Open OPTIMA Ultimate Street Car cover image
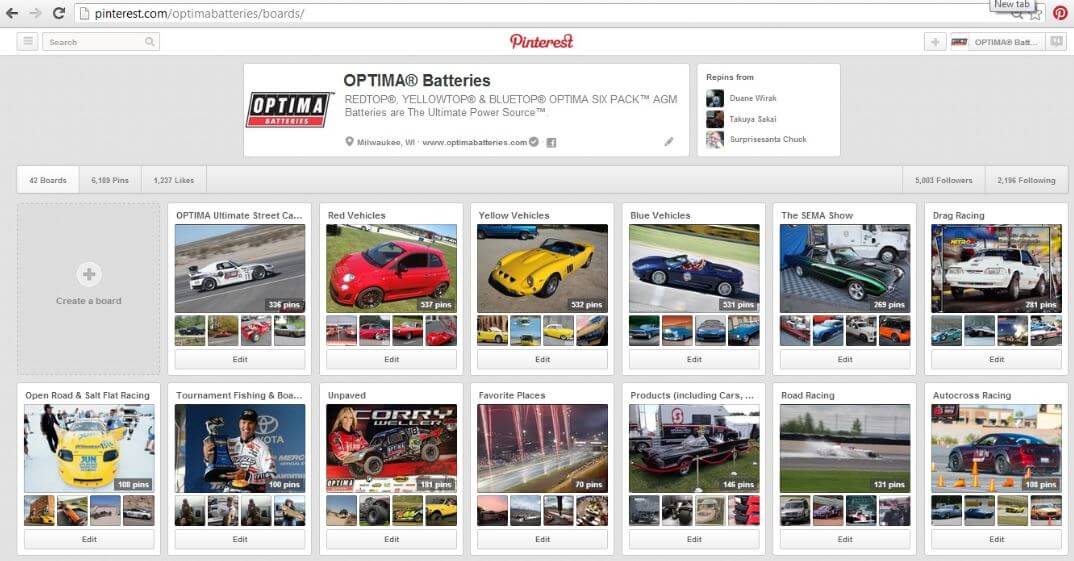Viewport: 1074px width, 561px height. coord(240,269)
